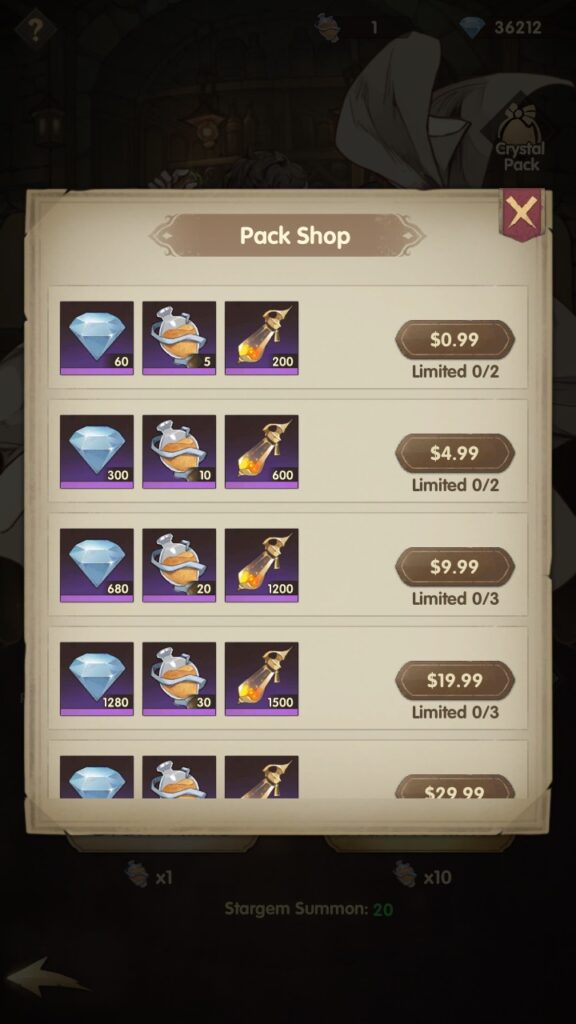Image resolution: width=576 pixels, height=1024 pixels.
Task: Tap the partially visible $29.99 button
Action: pos(455,787)
